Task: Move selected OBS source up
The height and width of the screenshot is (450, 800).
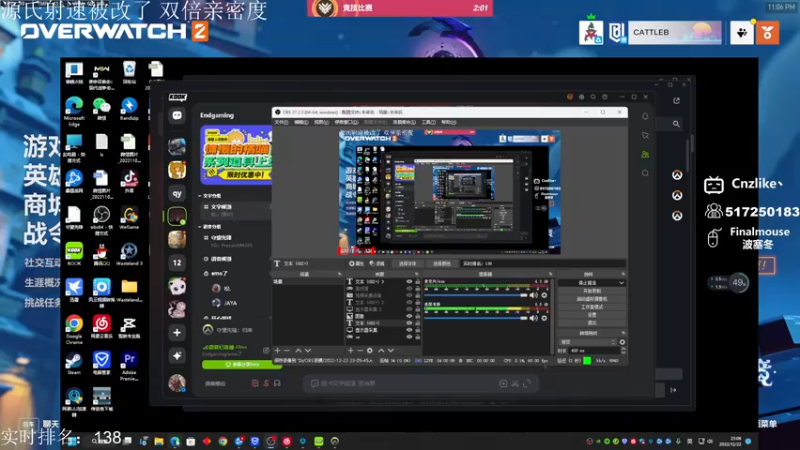Action: click(x=381, y=351)
